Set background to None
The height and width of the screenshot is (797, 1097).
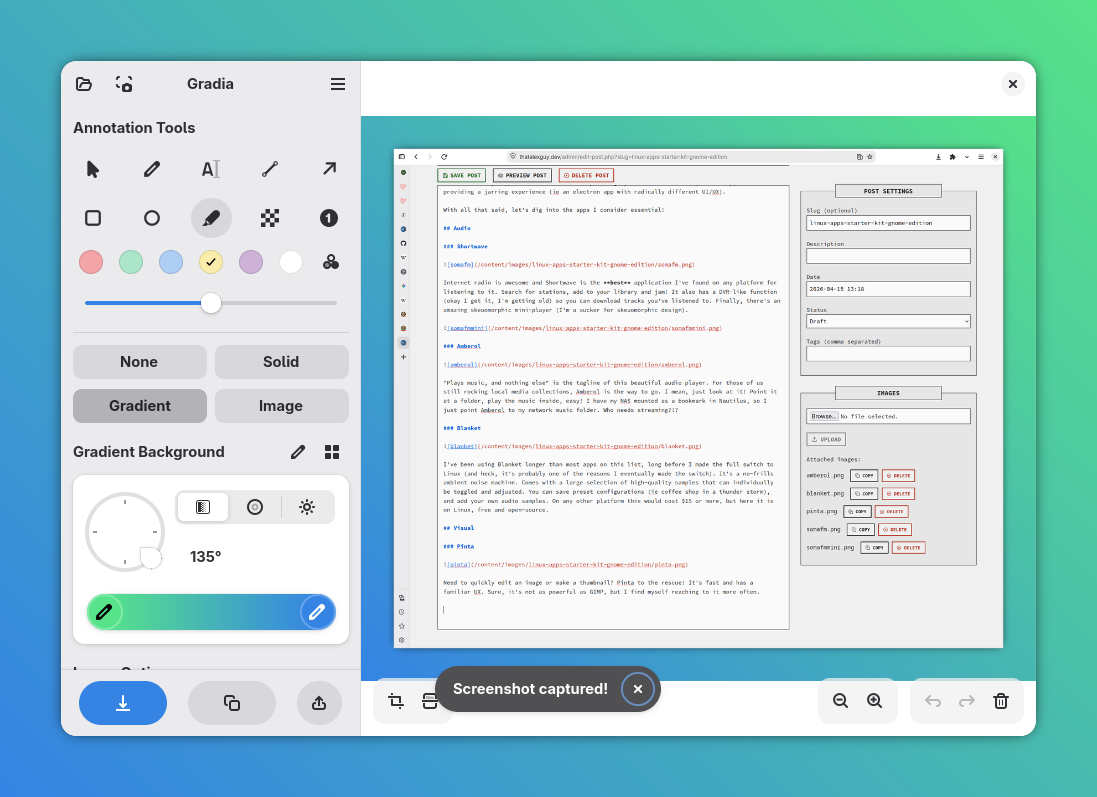[x=139, y=362]
